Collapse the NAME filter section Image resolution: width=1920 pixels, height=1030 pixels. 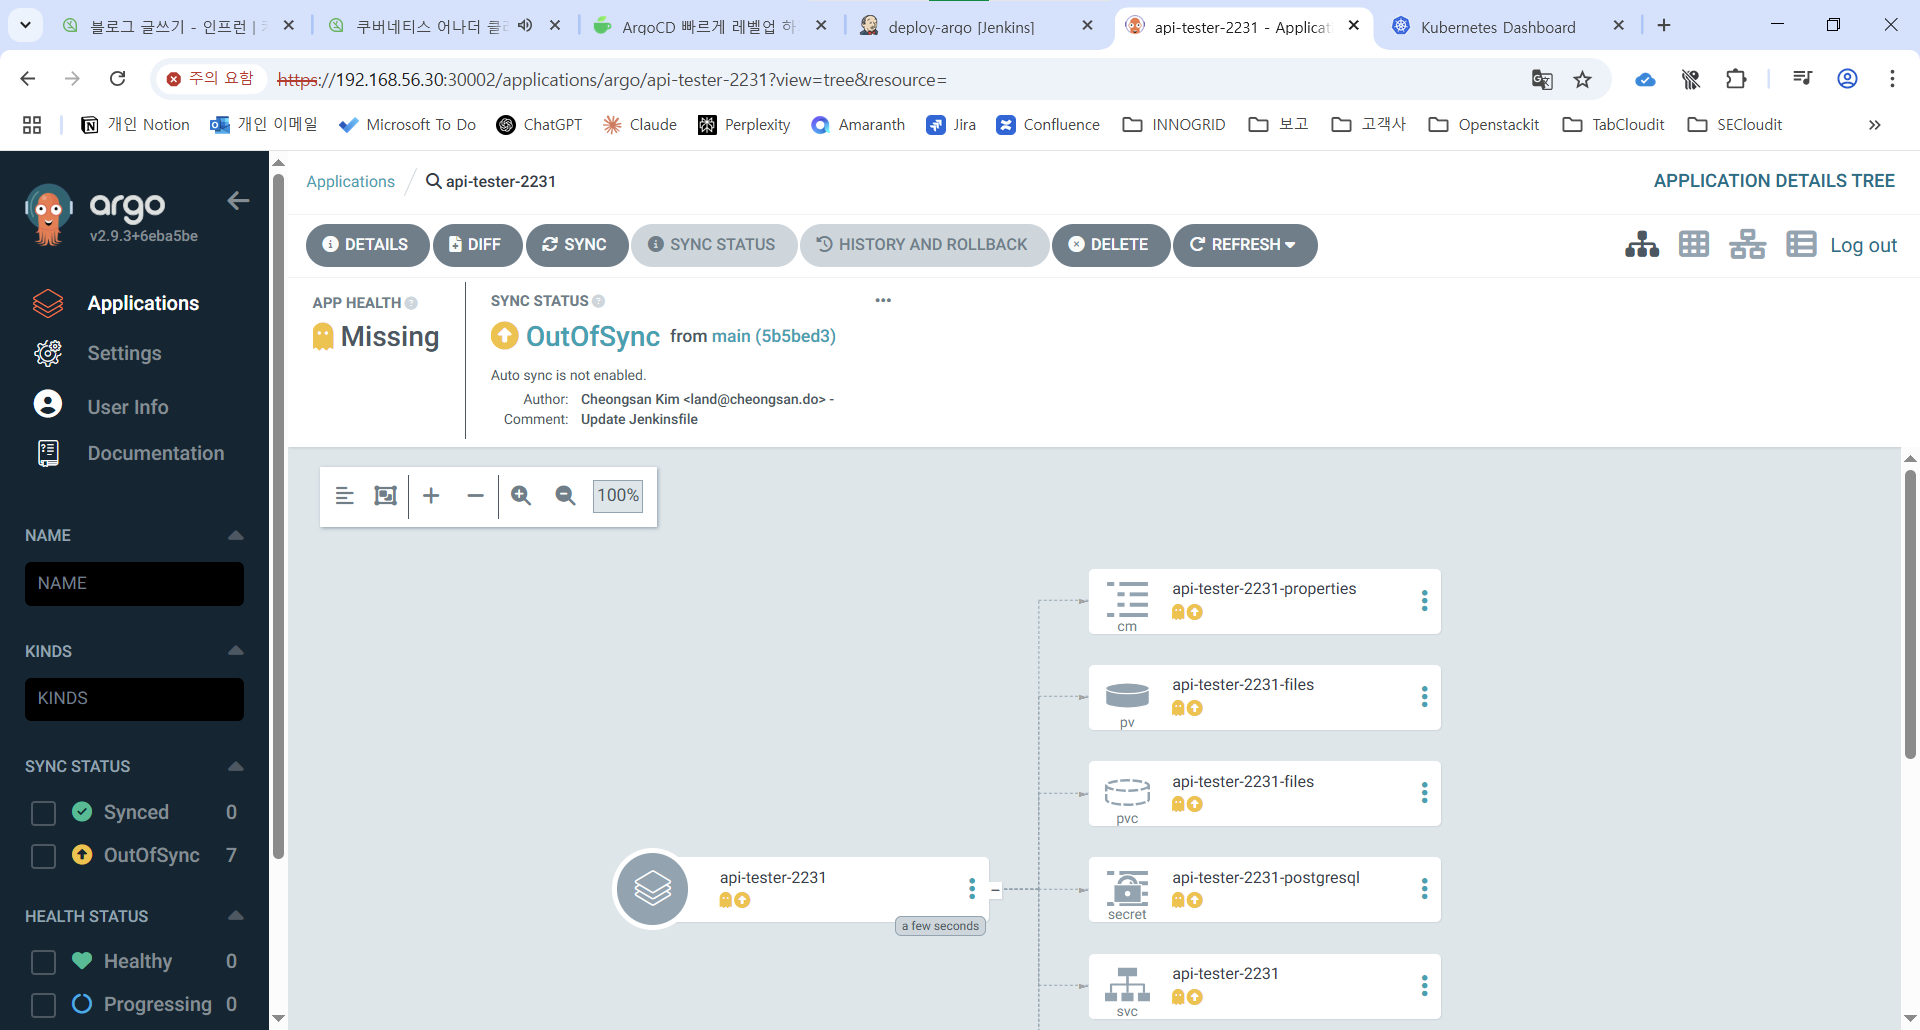236,535
